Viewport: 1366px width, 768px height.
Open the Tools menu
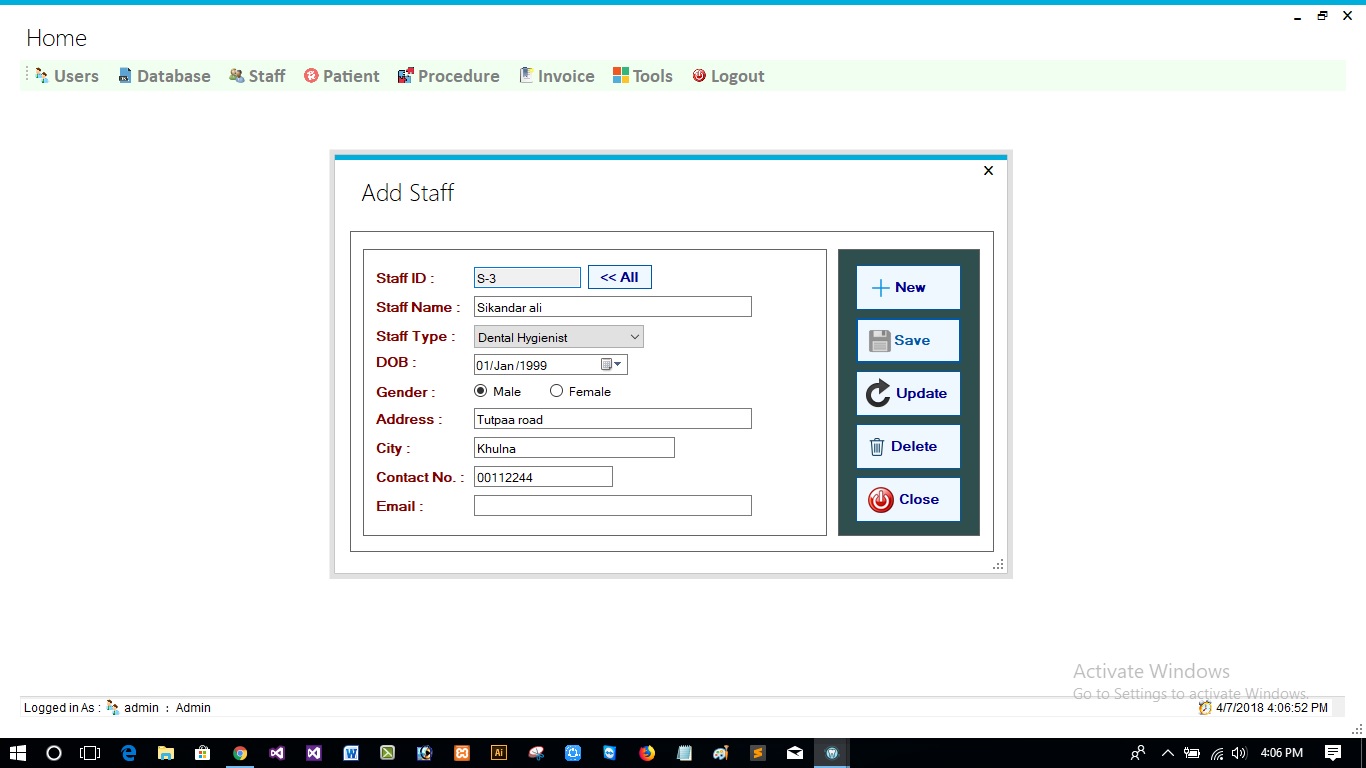[642, 75]
